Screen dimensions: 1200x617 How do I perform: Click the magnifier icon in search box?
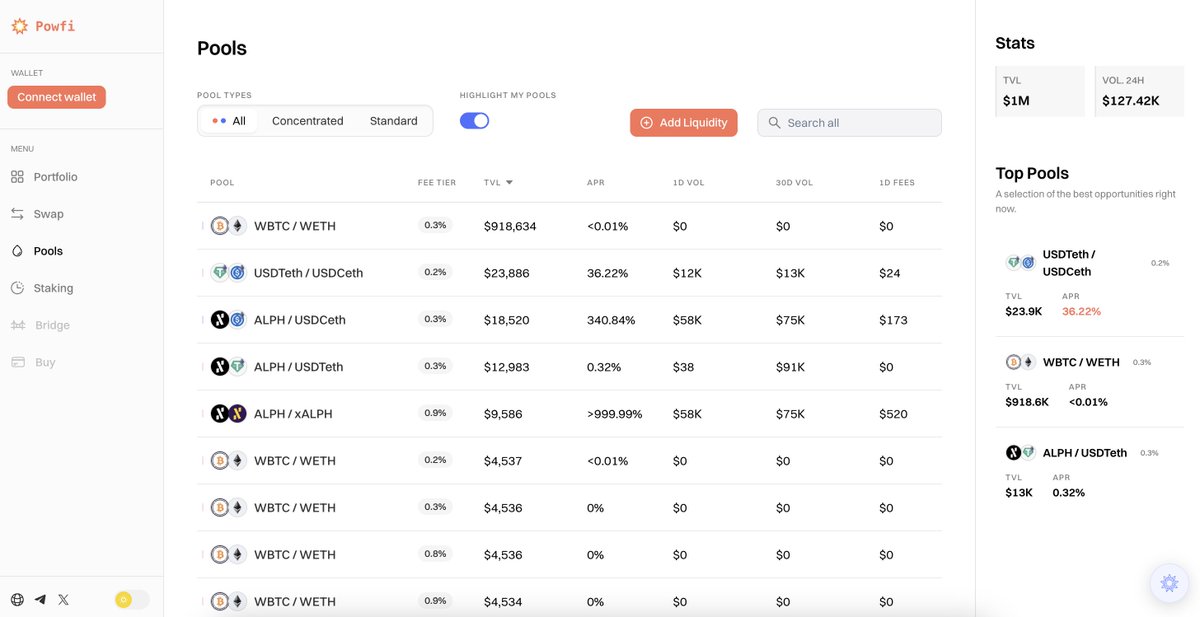(774, 123)
